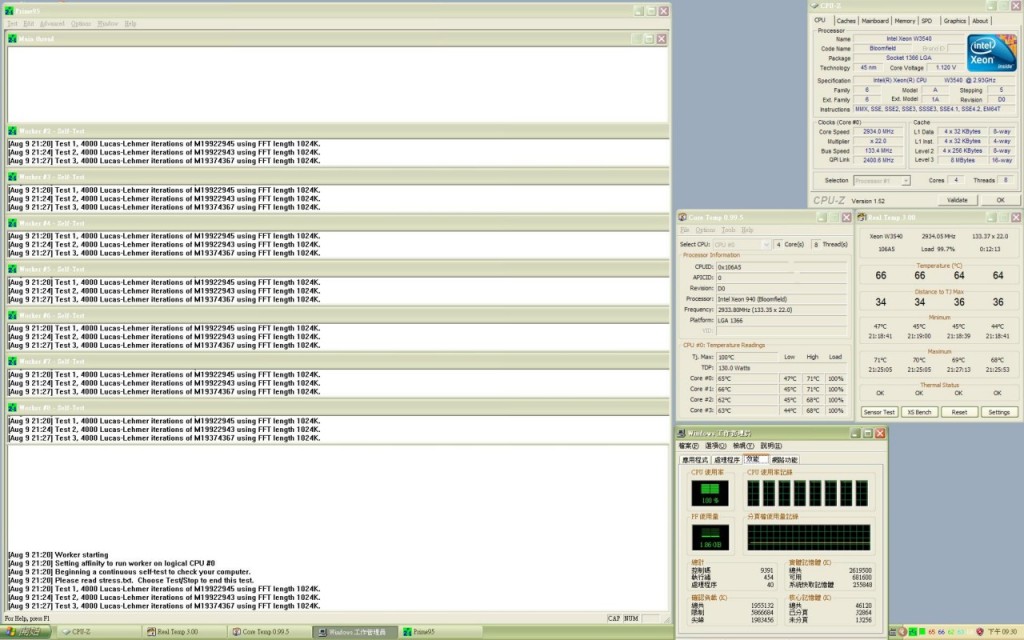Expand the Processor #1 selection dropdown in CPU-Z
Screen dimensions: 1024x640
point(906,181)
